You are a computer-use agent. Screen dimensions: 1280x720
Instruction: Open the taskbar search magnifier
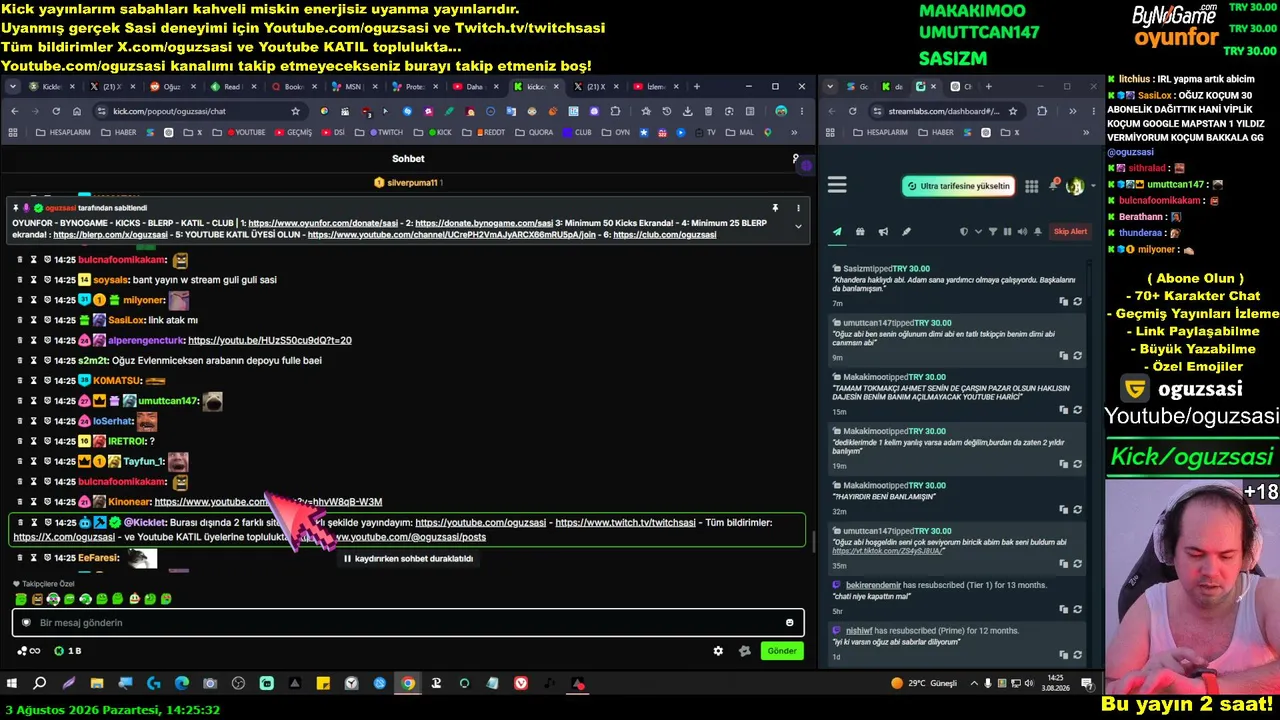pyautogui.click(x=40, y=684)
